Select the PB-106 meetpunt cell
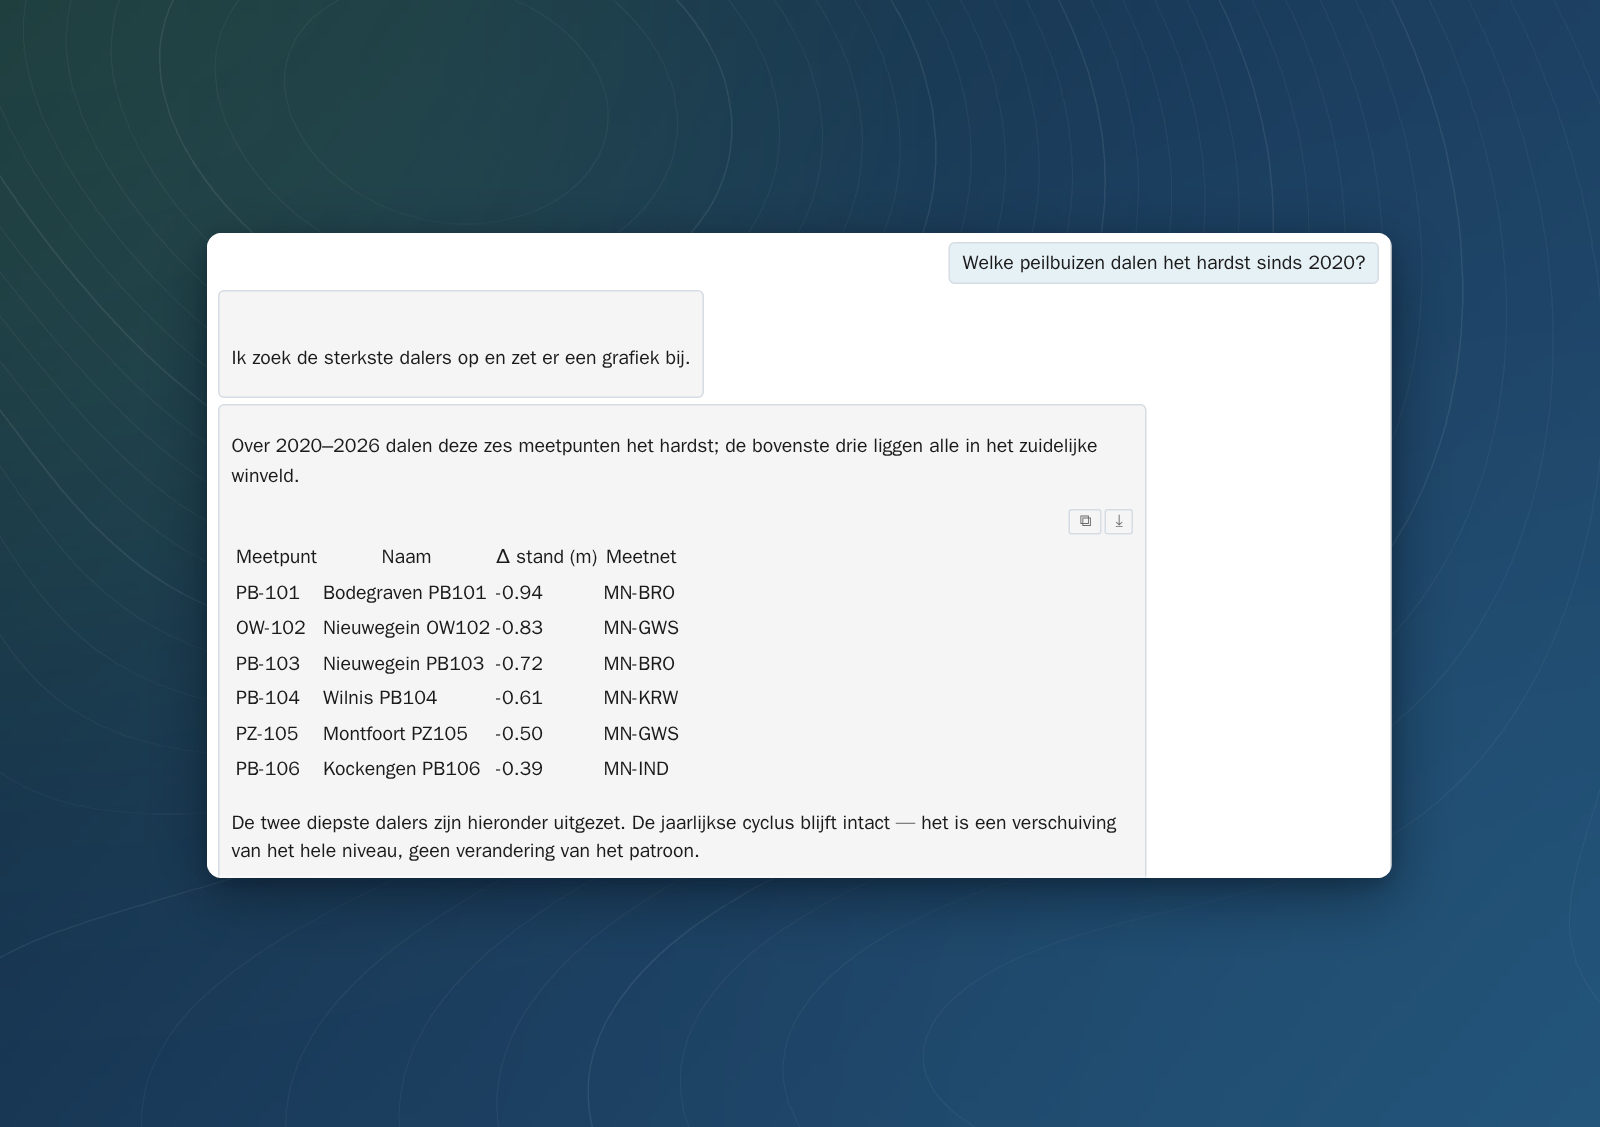This screenshot has height=1127, width=1600. [x=268, y=769]
